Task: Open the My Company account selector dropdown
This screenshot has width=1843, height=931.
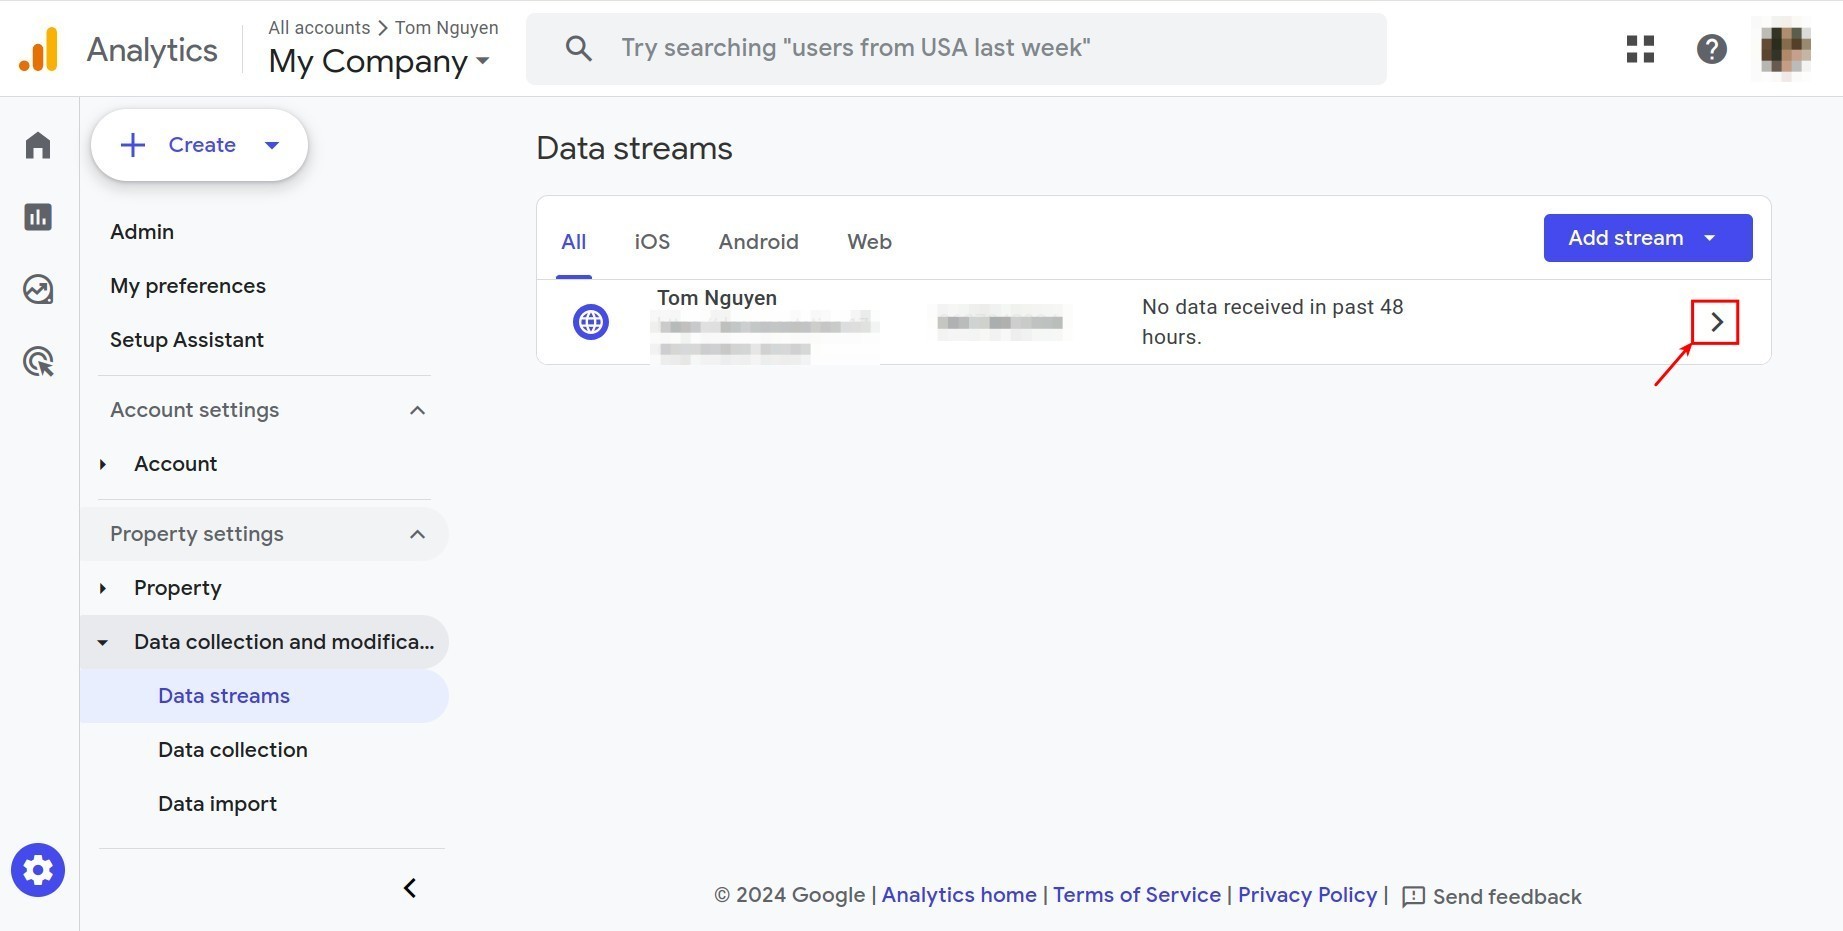Action: tap(379, 62)
